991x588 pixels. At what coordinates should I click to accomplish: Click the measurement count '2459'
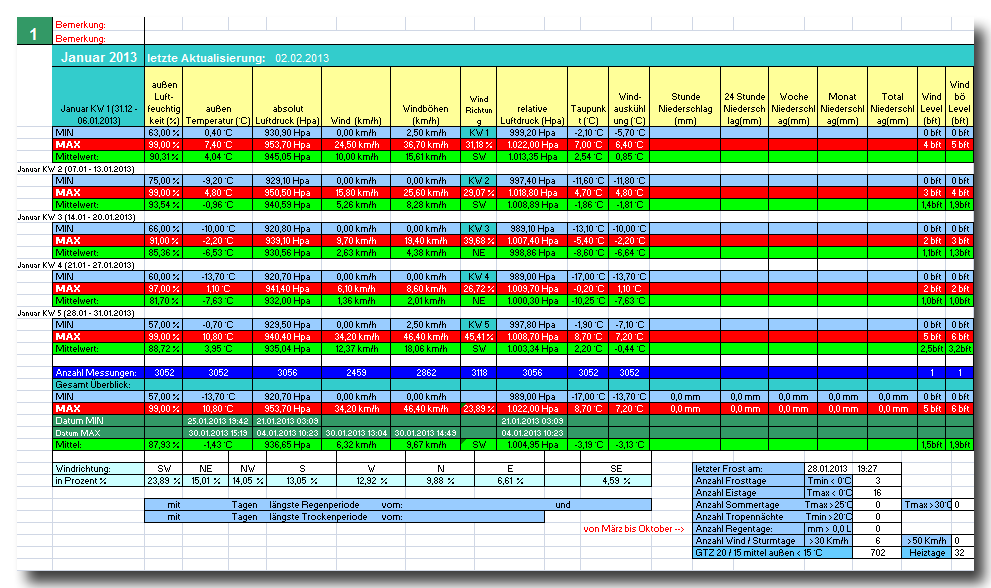click(x=356, y=373)
